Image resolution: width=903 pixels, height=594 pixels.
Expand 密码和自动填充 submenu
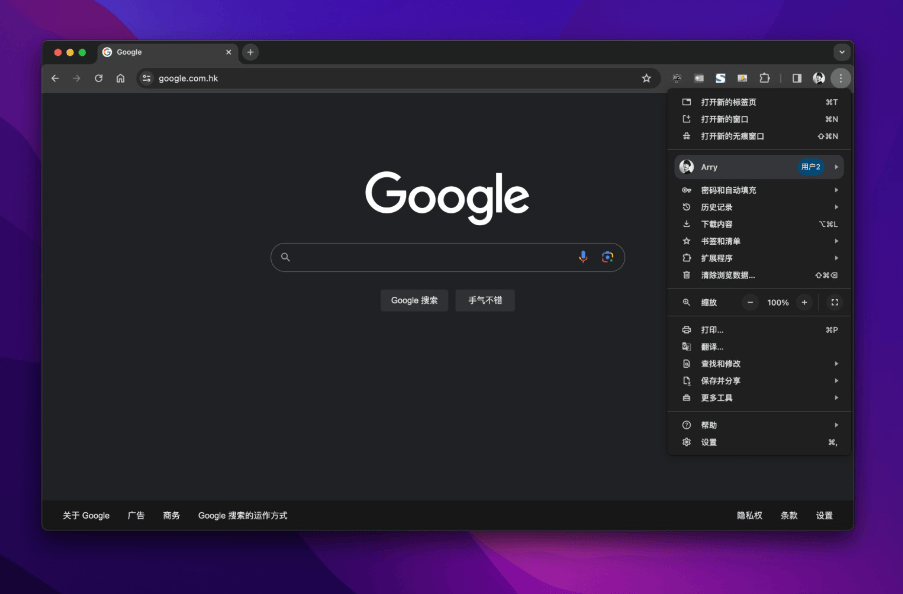(759, 190)
